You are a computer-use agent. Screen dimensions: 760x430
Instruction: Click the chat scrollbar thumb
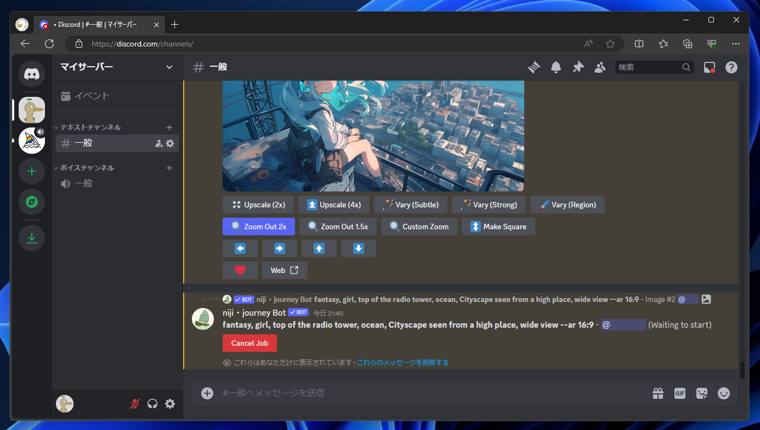click(x=742, y=370)
